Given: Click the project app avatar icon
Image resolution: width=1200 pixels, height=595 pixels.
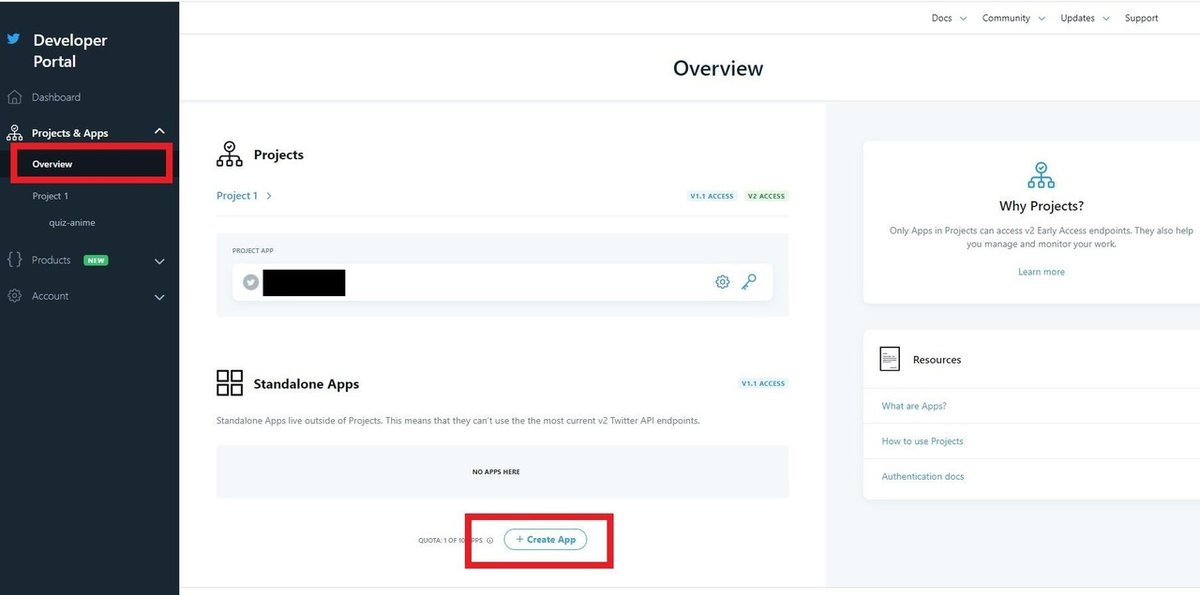Looking at the screenshot, I should click(251, 283).
